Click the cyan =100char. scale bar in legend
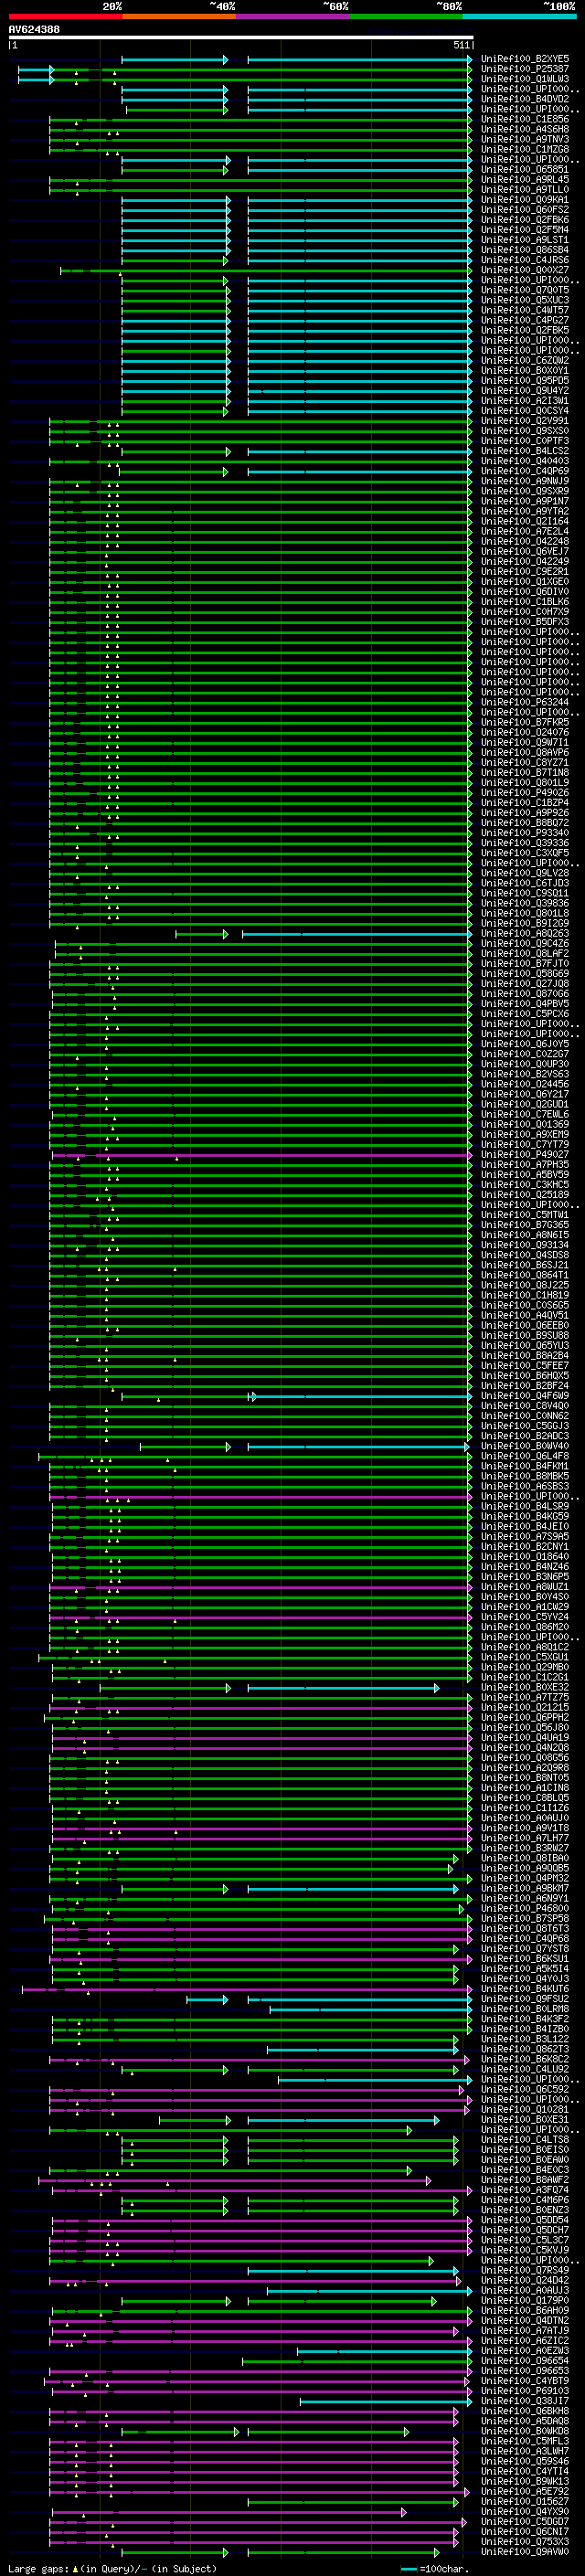Viewport: 585px width, 2576px height. point(408,2568)
